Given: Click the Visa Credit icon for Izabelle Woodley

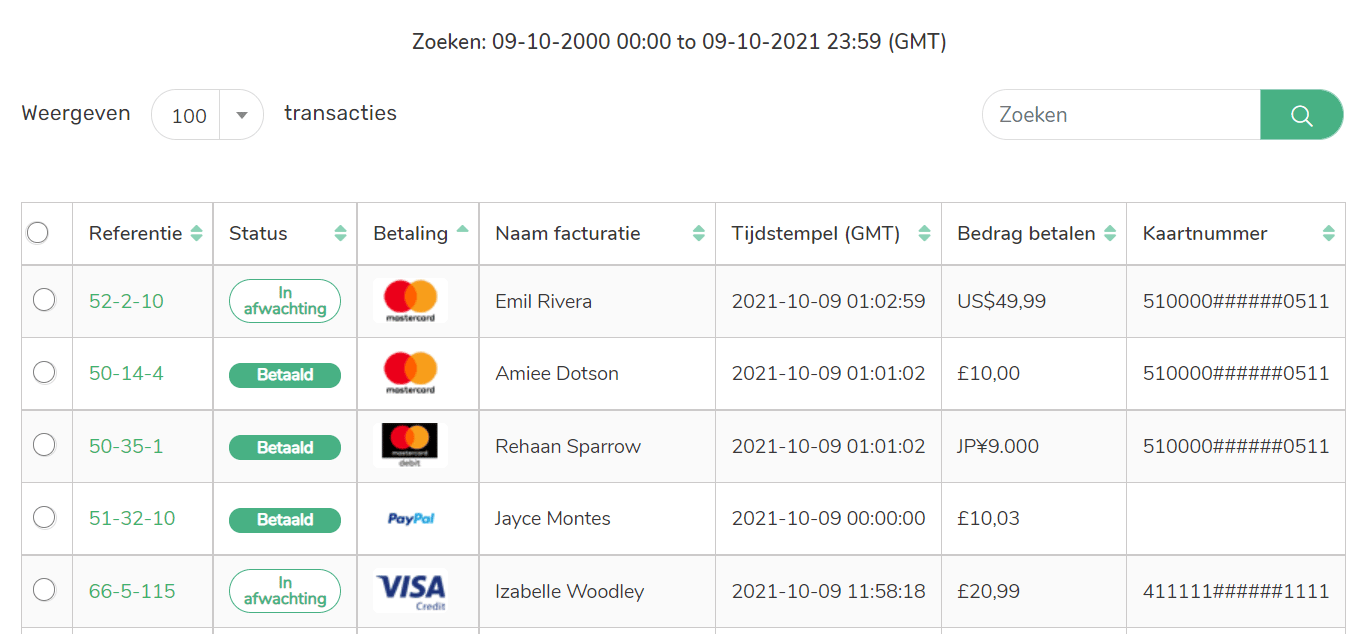Looking at the screenshot, I should click(410, 591).
